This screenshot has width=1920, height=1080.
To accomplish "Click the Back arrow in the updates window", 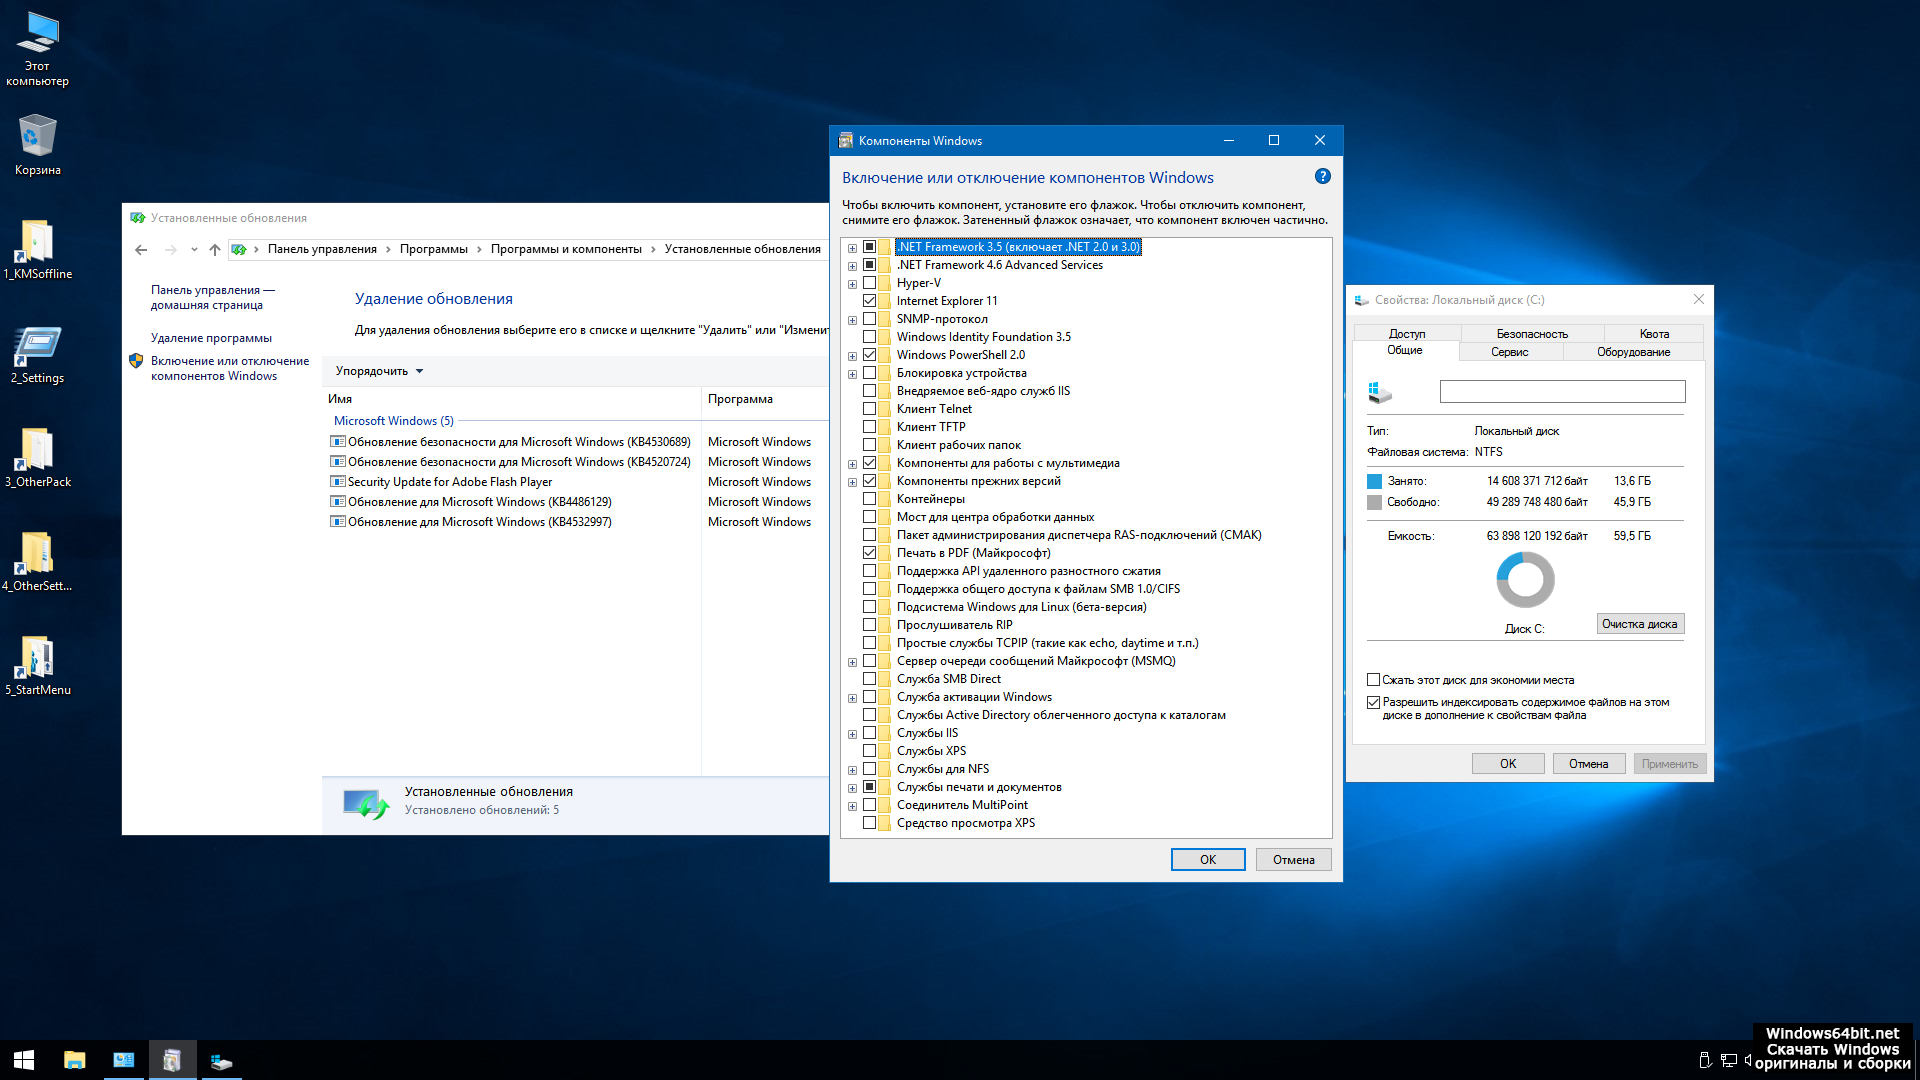I will (141, 250).
